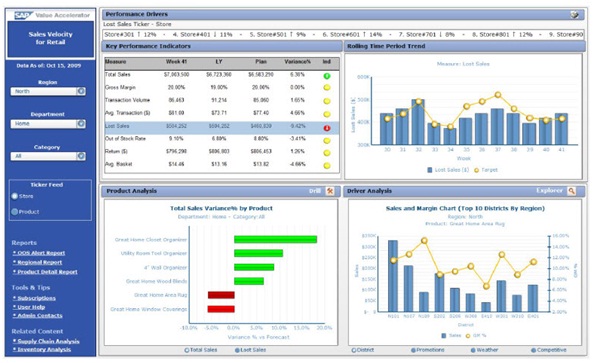Click the Target legend marker in trend chart
The height and width of the screenshot is (363, 593).
477,170
